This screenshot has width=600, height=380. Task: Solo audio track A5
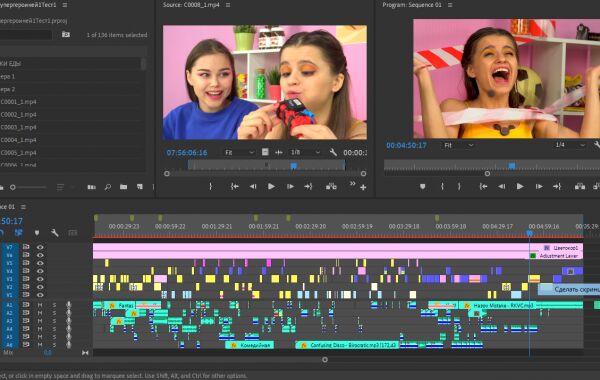54,337
